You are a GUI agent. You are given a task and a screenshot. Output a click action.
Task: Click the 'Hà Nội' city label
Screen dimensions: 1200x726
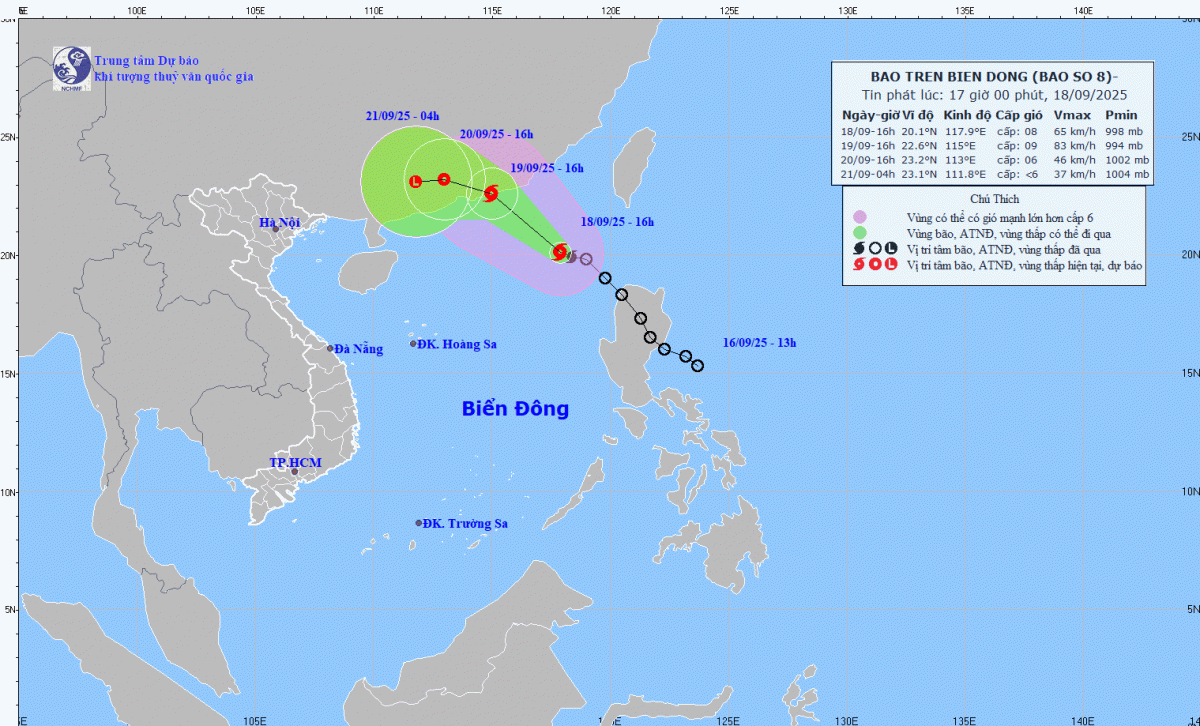point(280,223)
